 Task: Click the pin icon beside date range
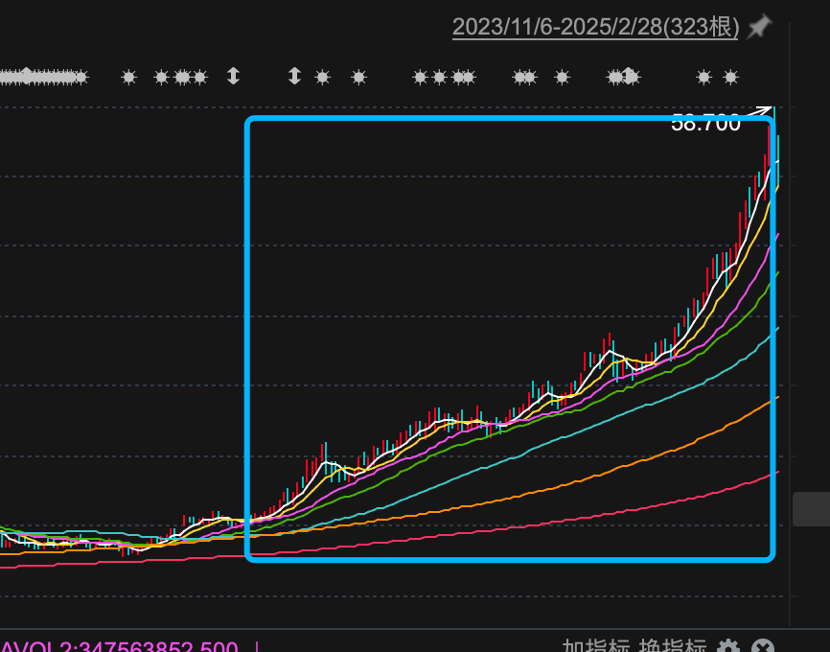pyautogui.click(x=760, y=27)
